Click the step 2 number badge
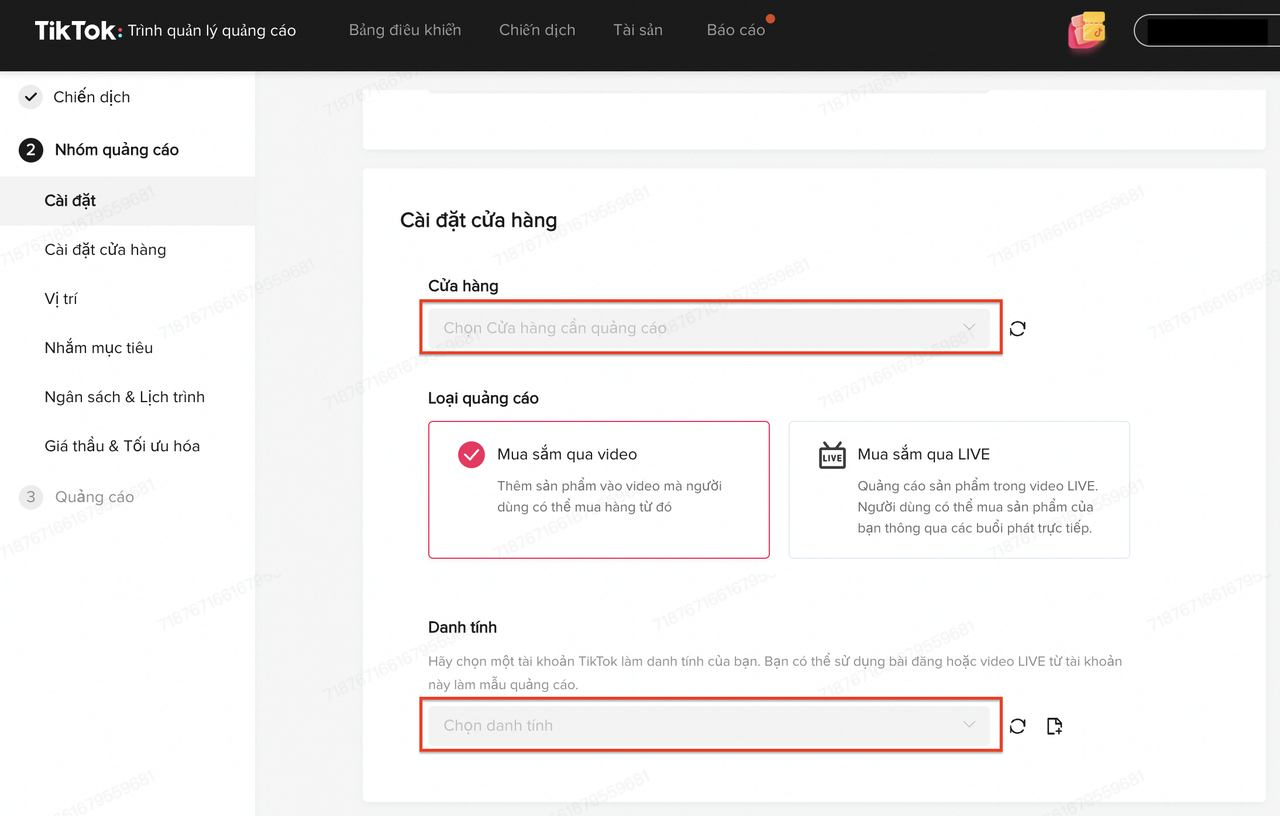Viewport: 1280px width, 816px height. (x=31, y=150)
